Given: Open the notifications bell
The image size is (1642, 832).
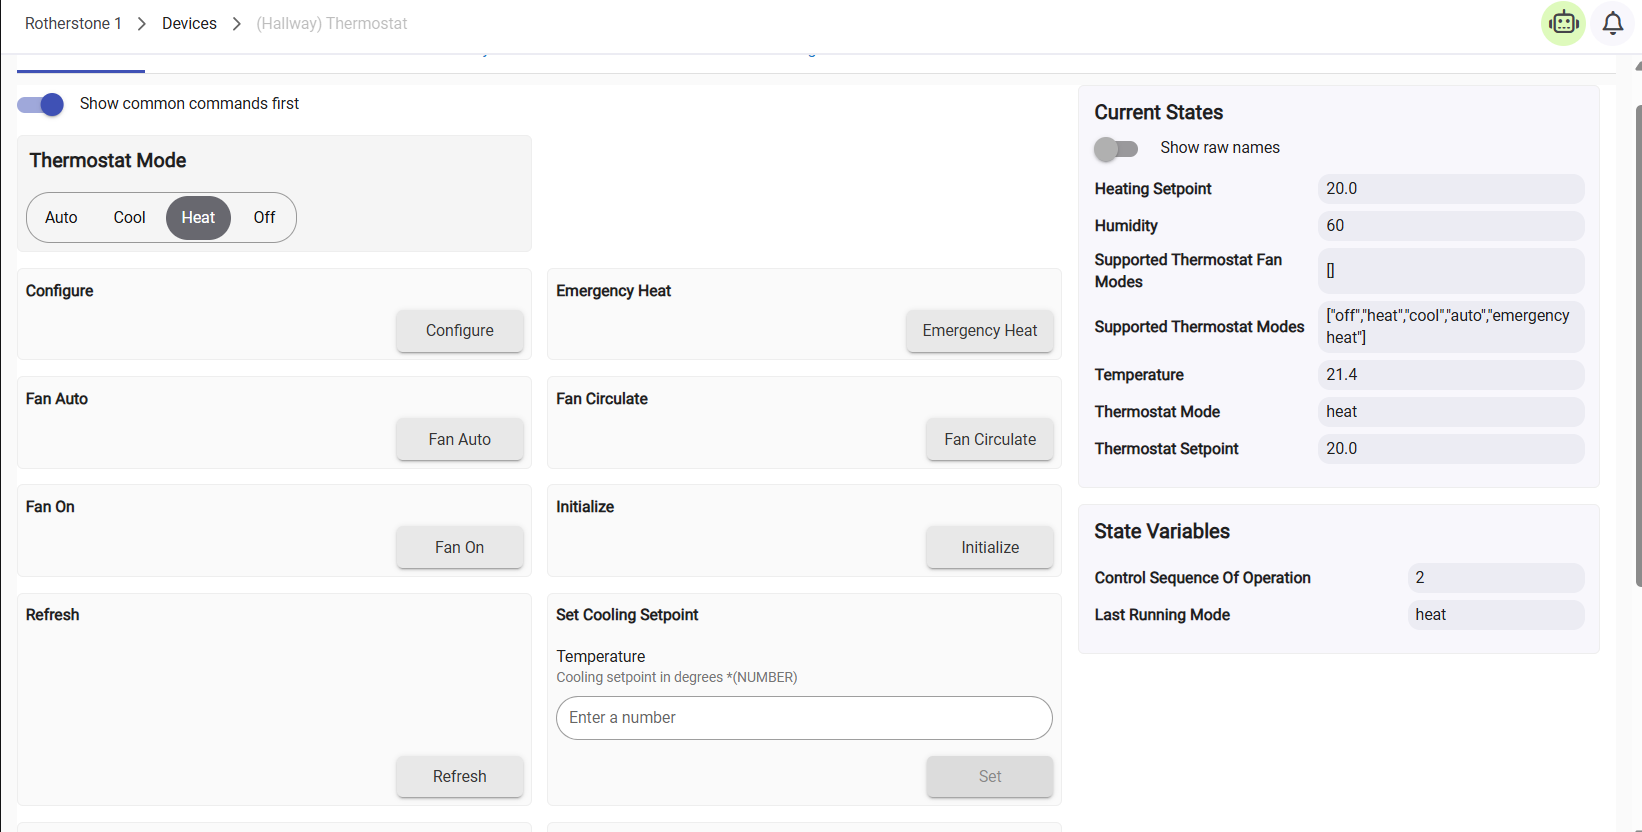Looking at the screenshot, I should point(1612,23).
